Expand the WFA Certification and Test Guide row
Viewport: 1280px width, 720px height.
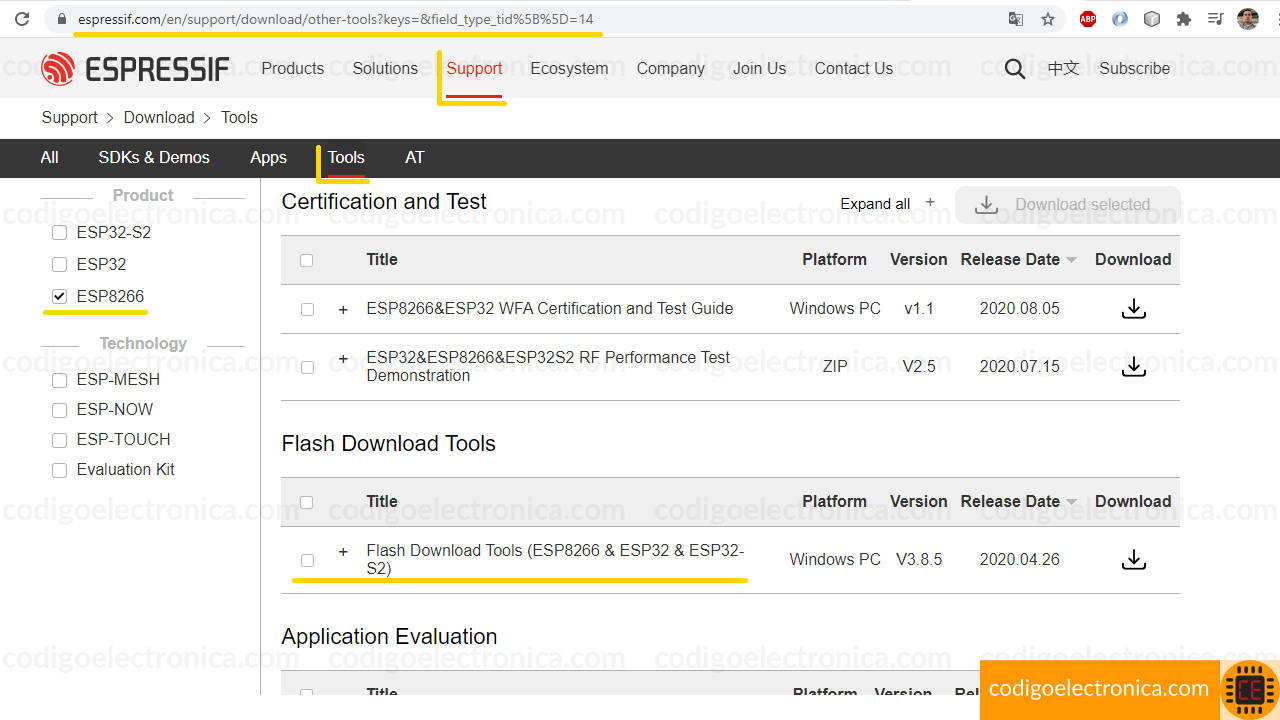pos(343,309)
